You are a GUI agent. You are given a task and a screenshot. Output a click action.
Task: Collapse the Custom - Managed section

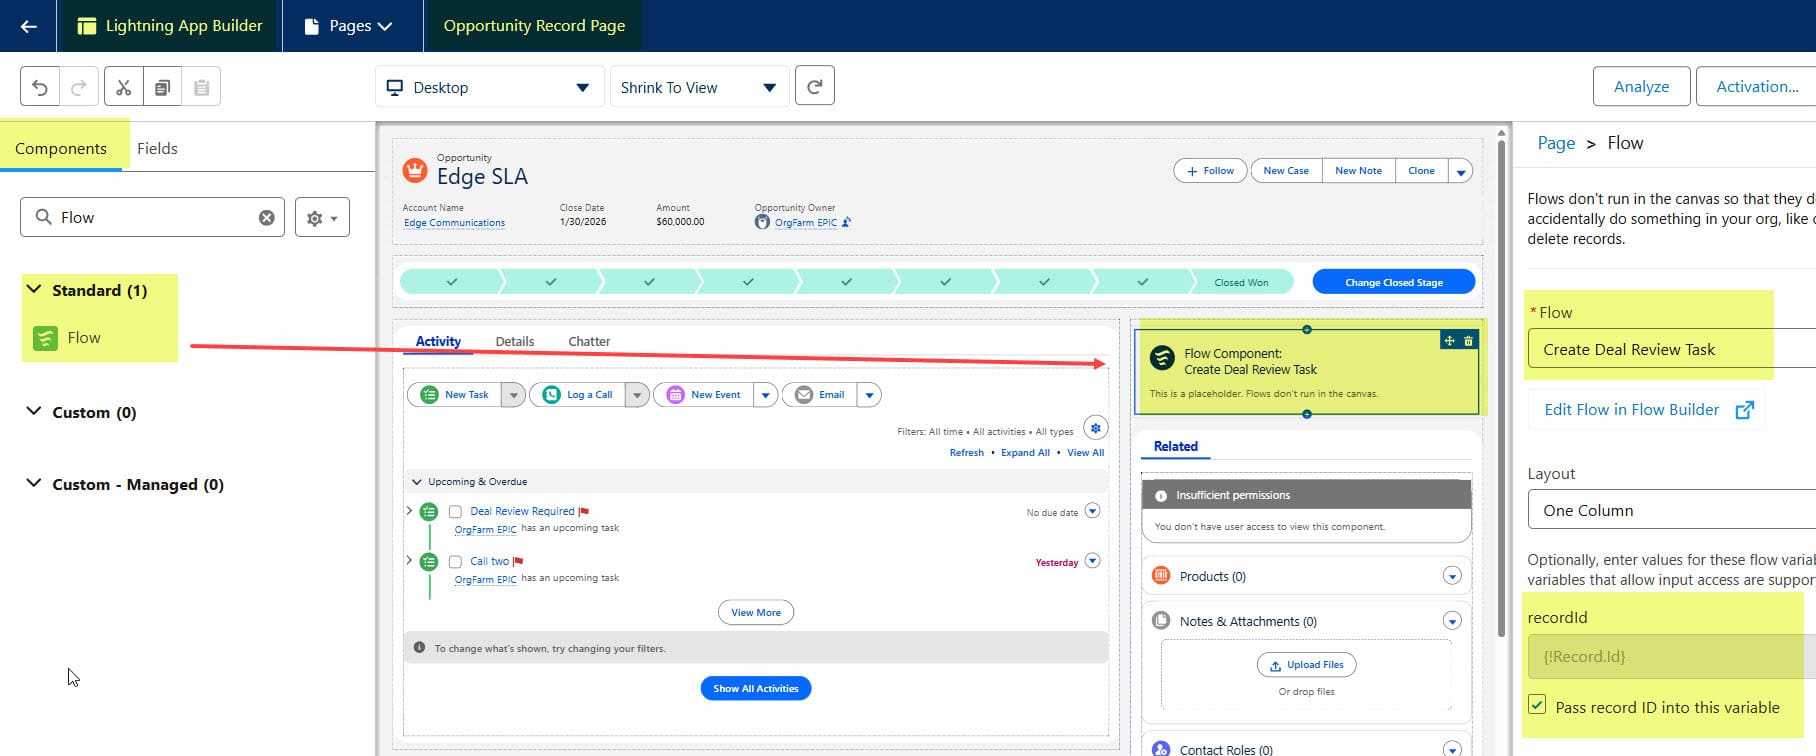(34, 483)
